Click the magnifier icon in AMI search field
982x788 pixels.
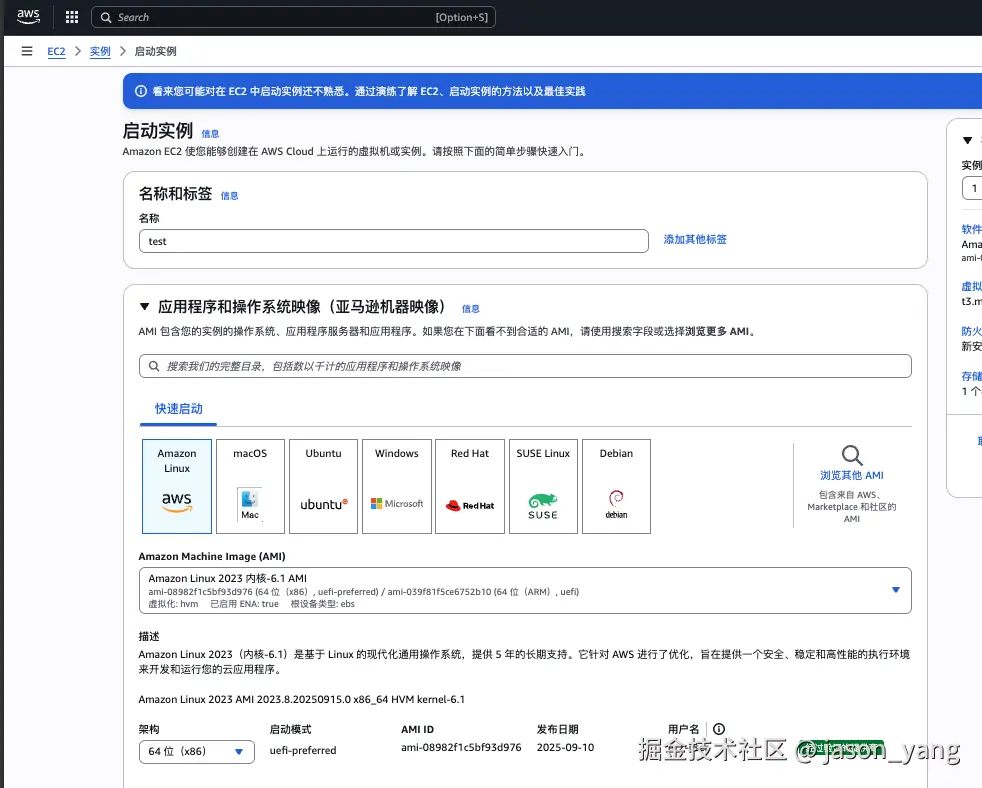click(x=153, y=366)
